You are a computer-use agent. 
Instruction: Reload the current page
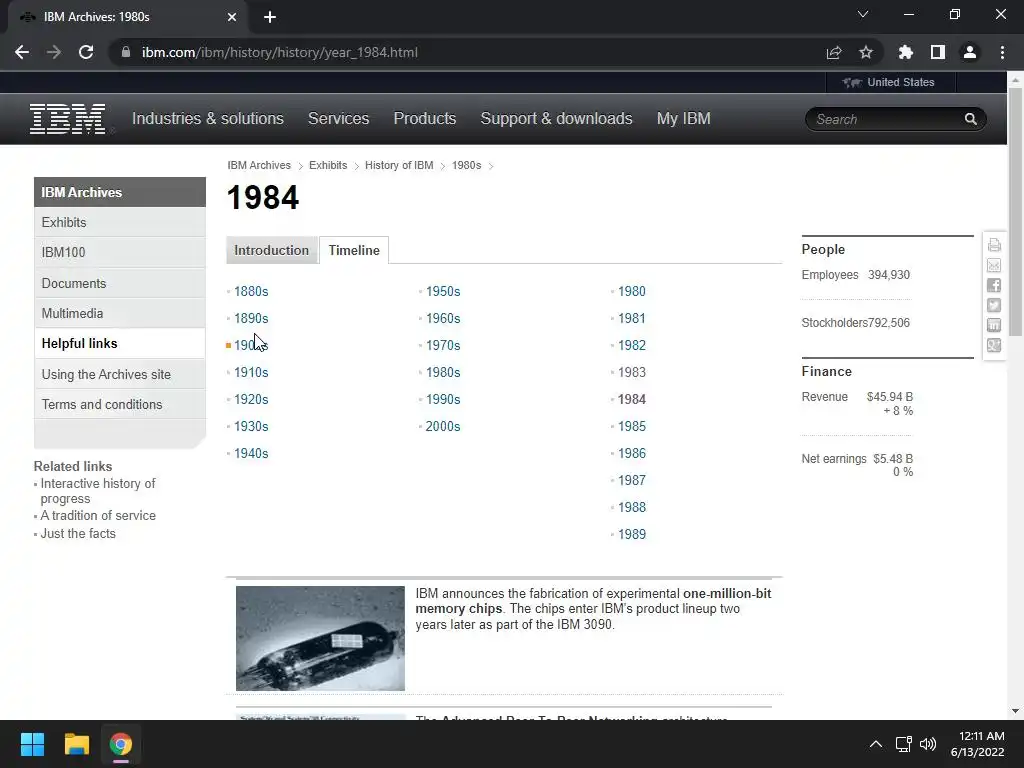pos(86,52)
